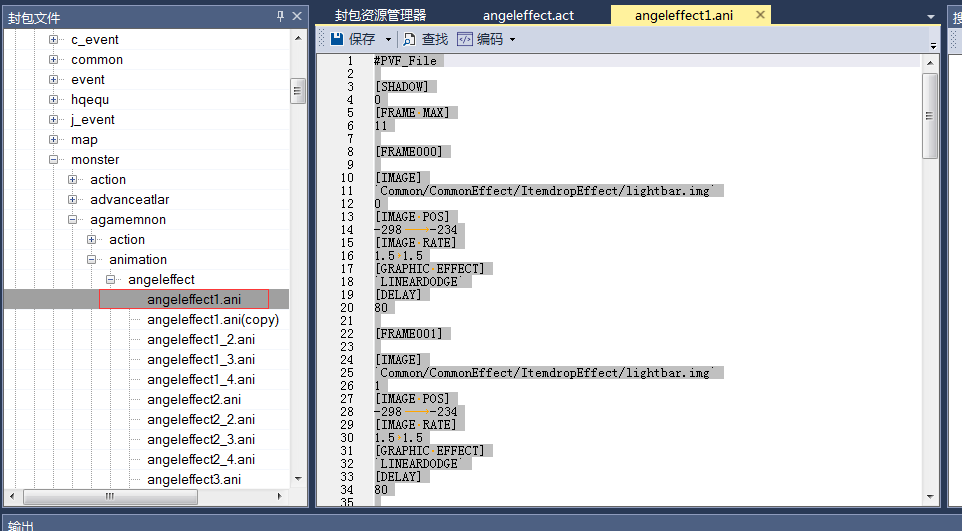This screenshot has width=962, height=531.
Task: Expand the c_event folder
Action: tap(53, 40)
